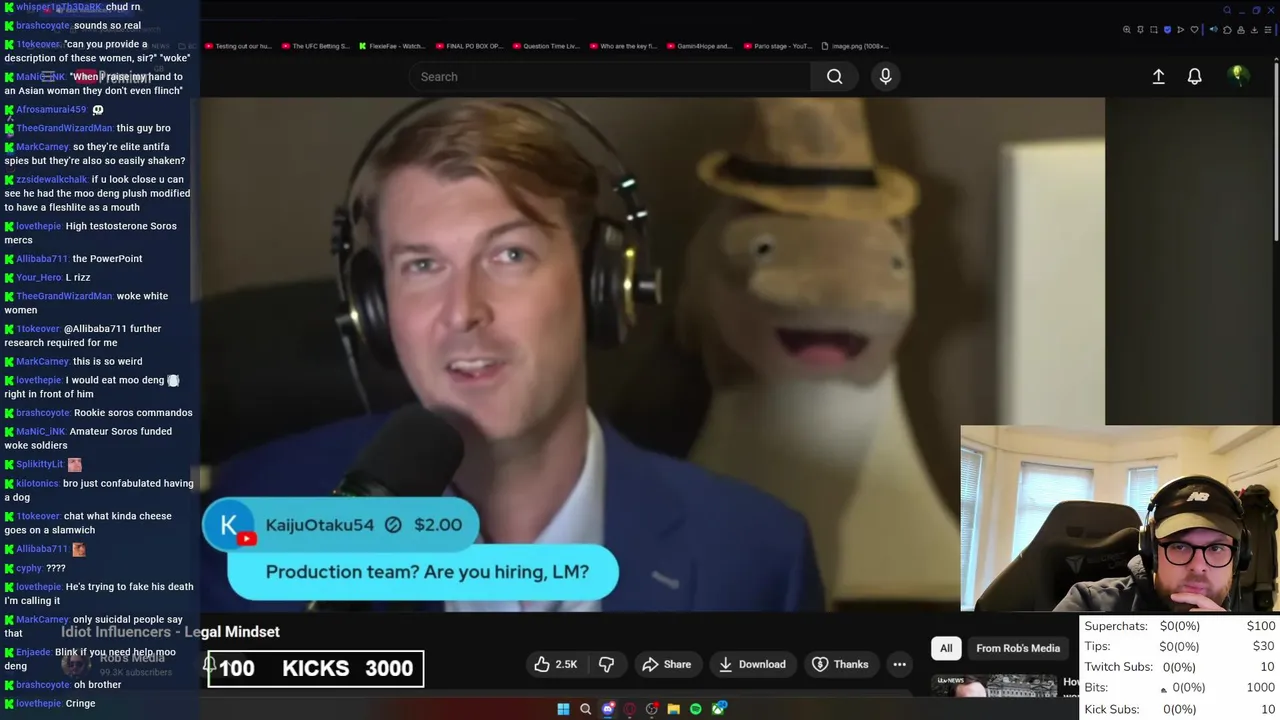Open Discord icon in the taskbar
The height and width of the screenshot is (720, 1280).
[x=608, y=709]
